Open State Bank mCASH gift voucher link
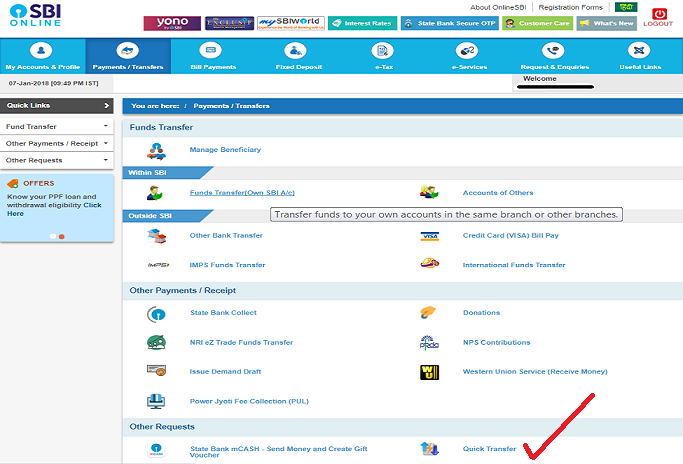Image resolution: width=683 pixels, height=464 pixels. point(279,452)
